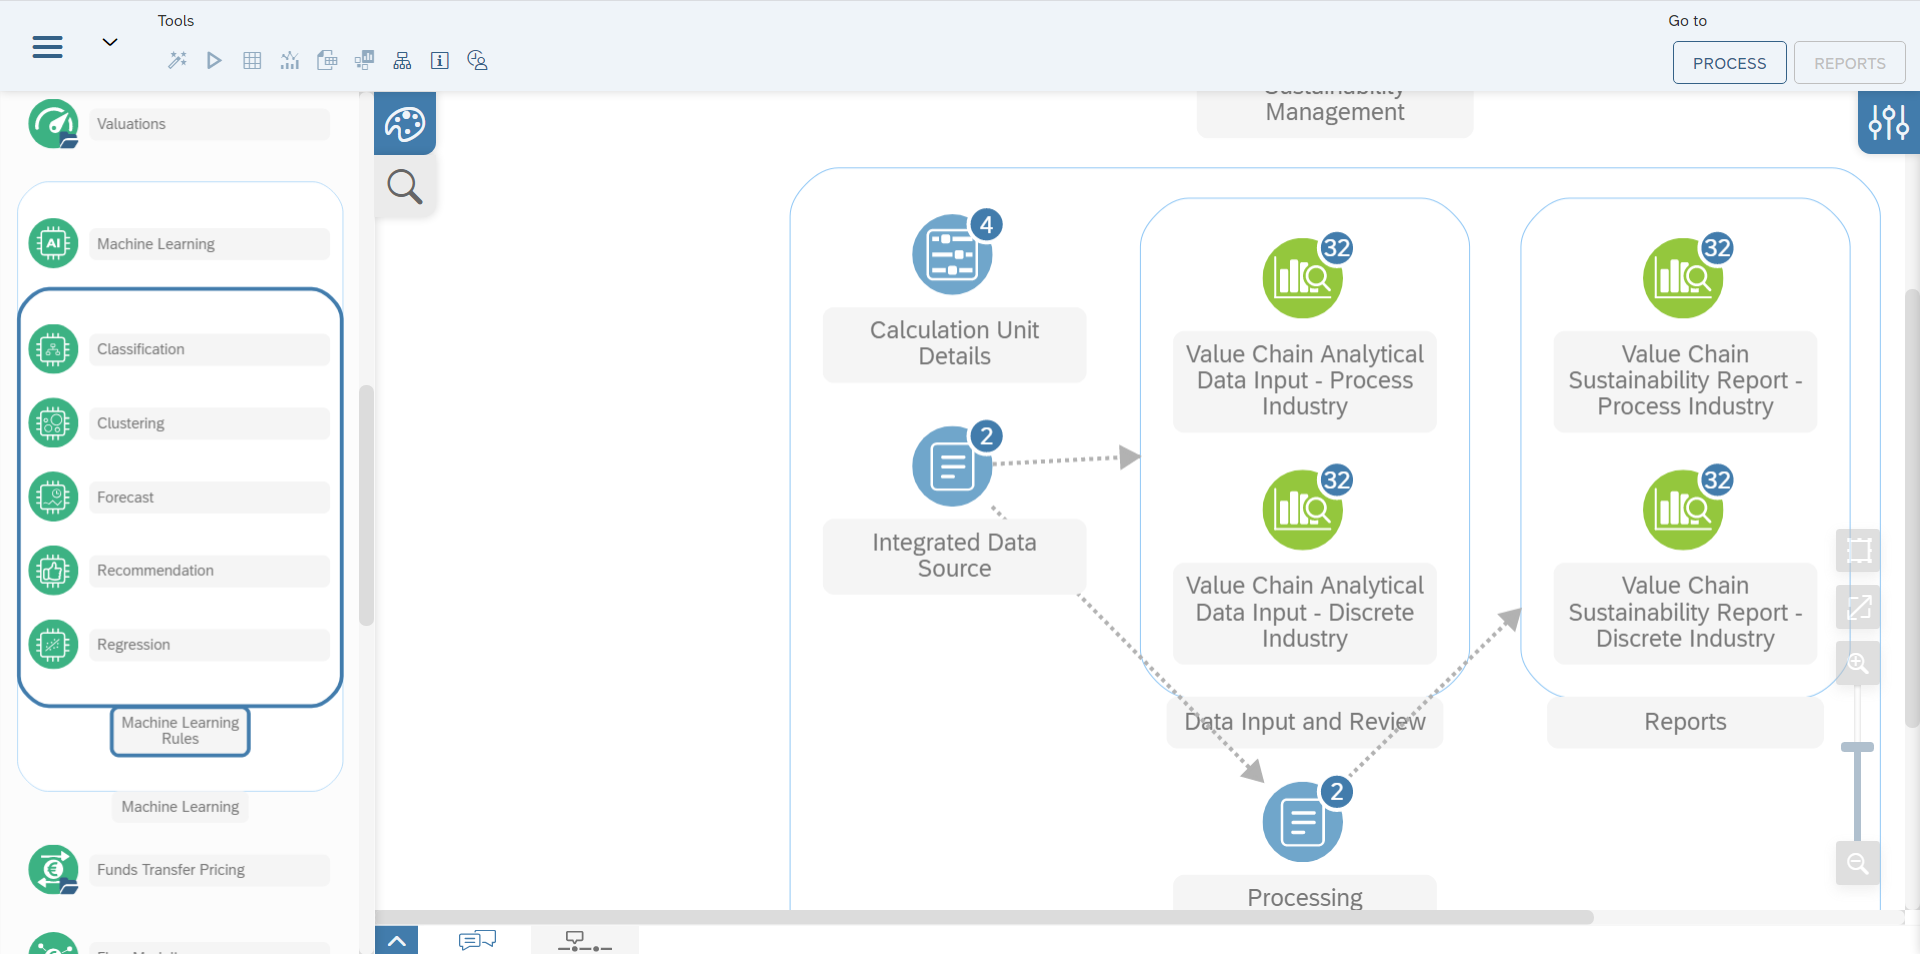This screenshot has width=1920, height=954.
Task: Click the Run (play) toolbar icon
Action: [x=213, y=60]
